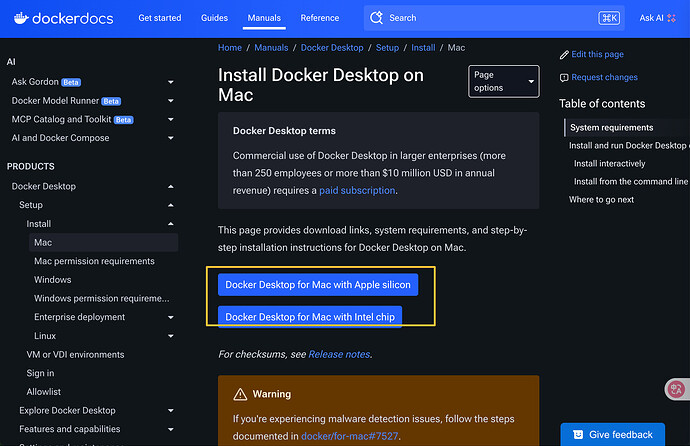Download Docker Desktop for Mac with Intel chip
This screenshot has height=446, width=690.
pos(310,317)
